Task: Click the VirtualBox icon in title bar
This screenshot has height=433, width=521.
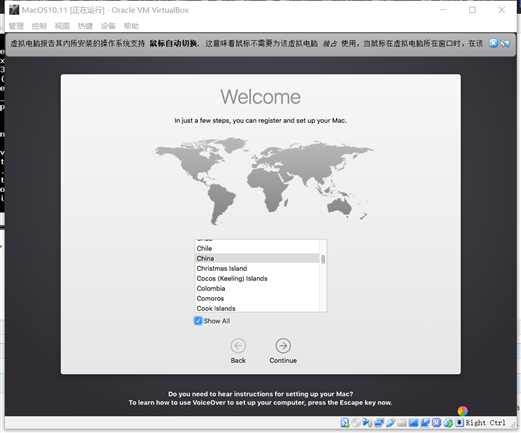Action: 14,10
